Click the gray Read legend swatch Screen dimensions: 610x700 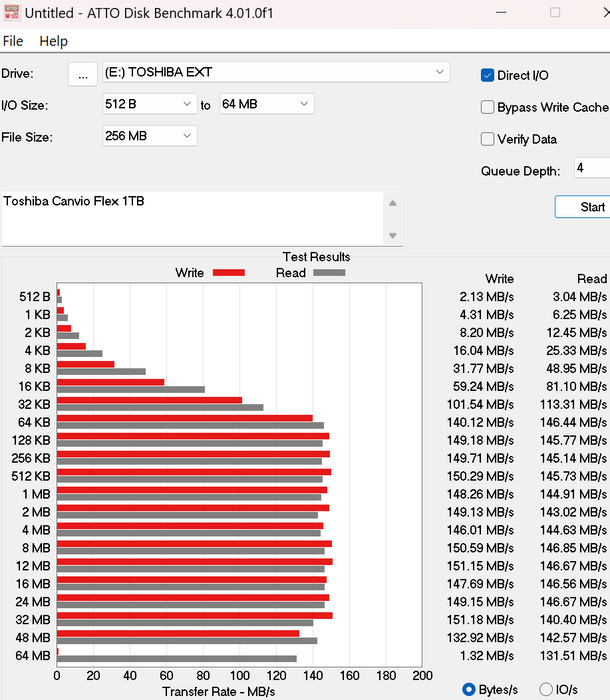[x=329, y=273]
